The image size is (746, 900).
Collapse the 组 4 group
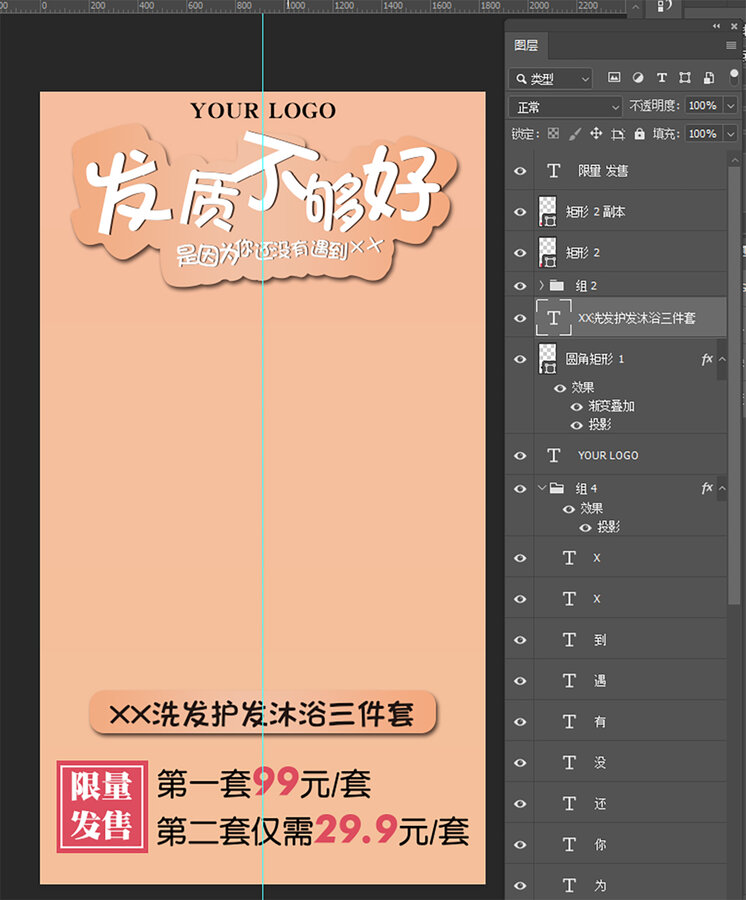[x=541, y=488]
